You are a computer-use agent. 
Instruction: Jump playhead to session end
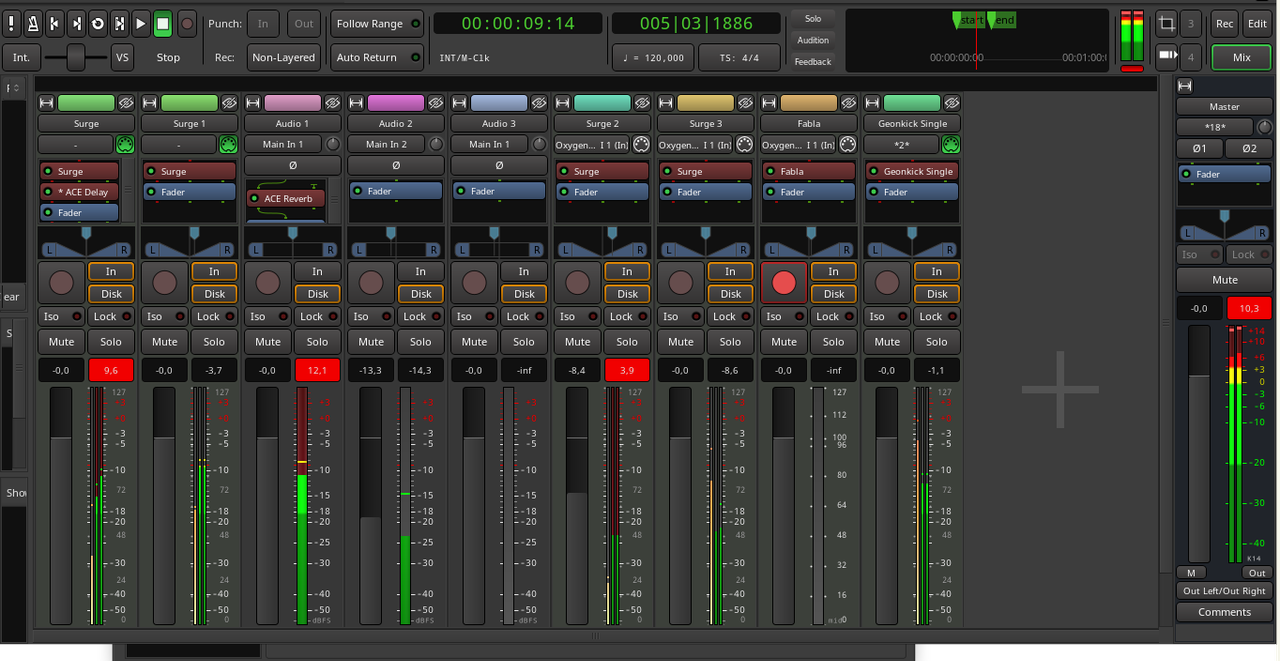(76, 23)
